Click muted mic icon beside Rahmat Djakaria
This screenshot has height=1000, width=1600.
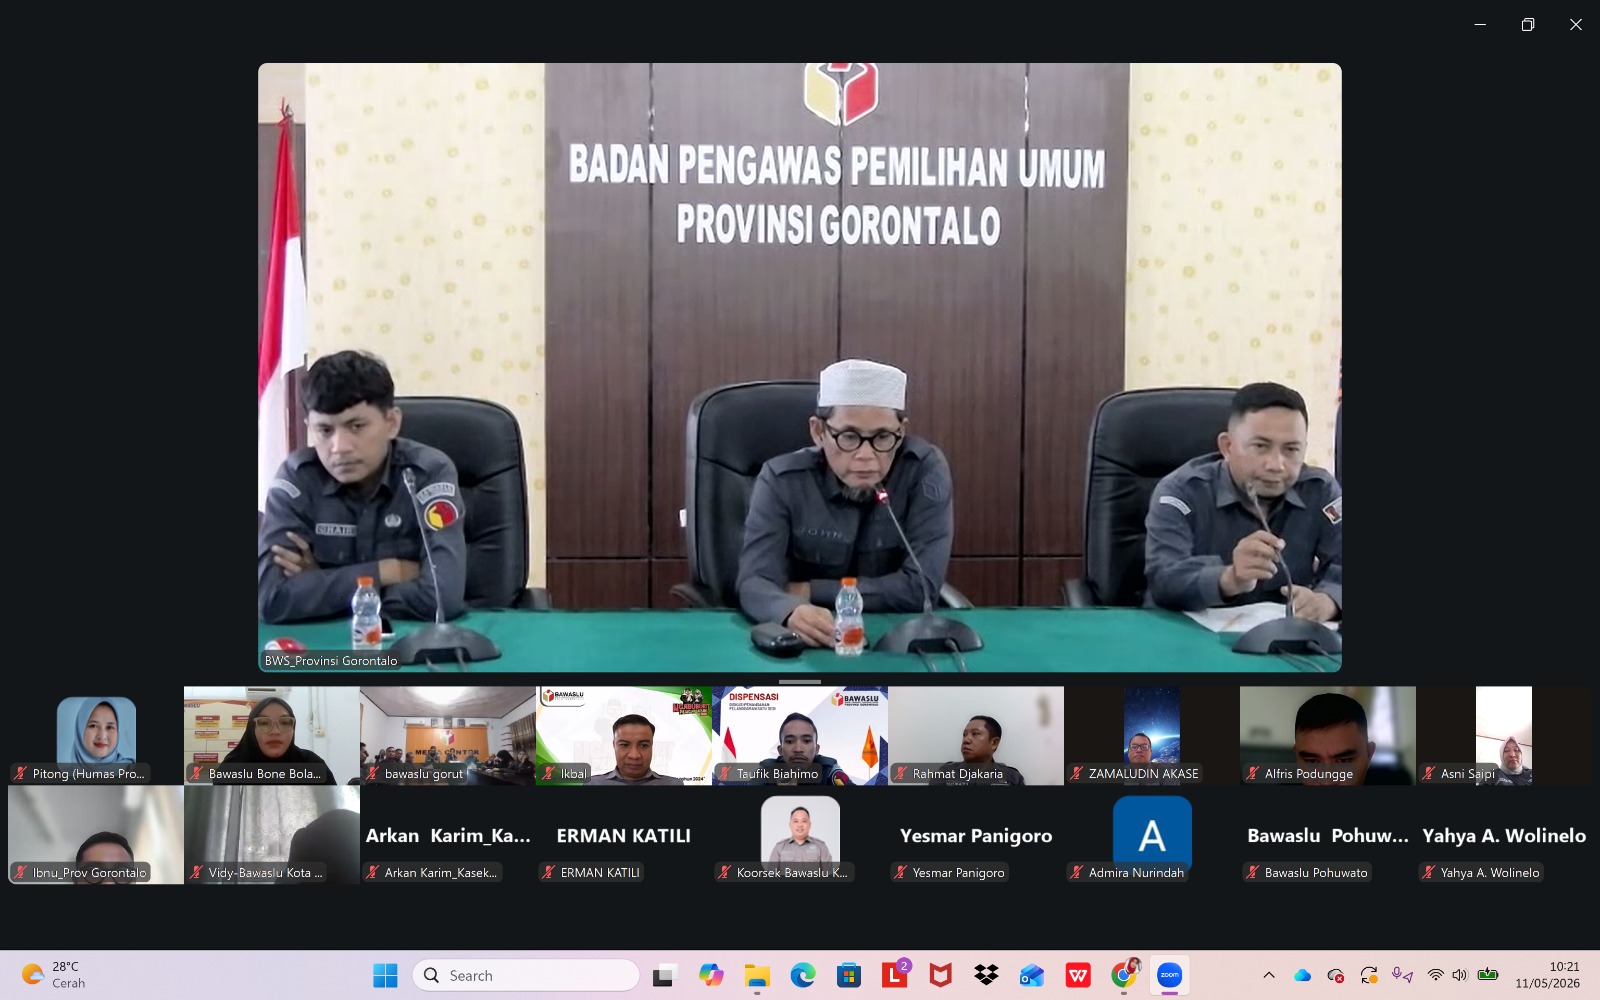click(900, 773)
